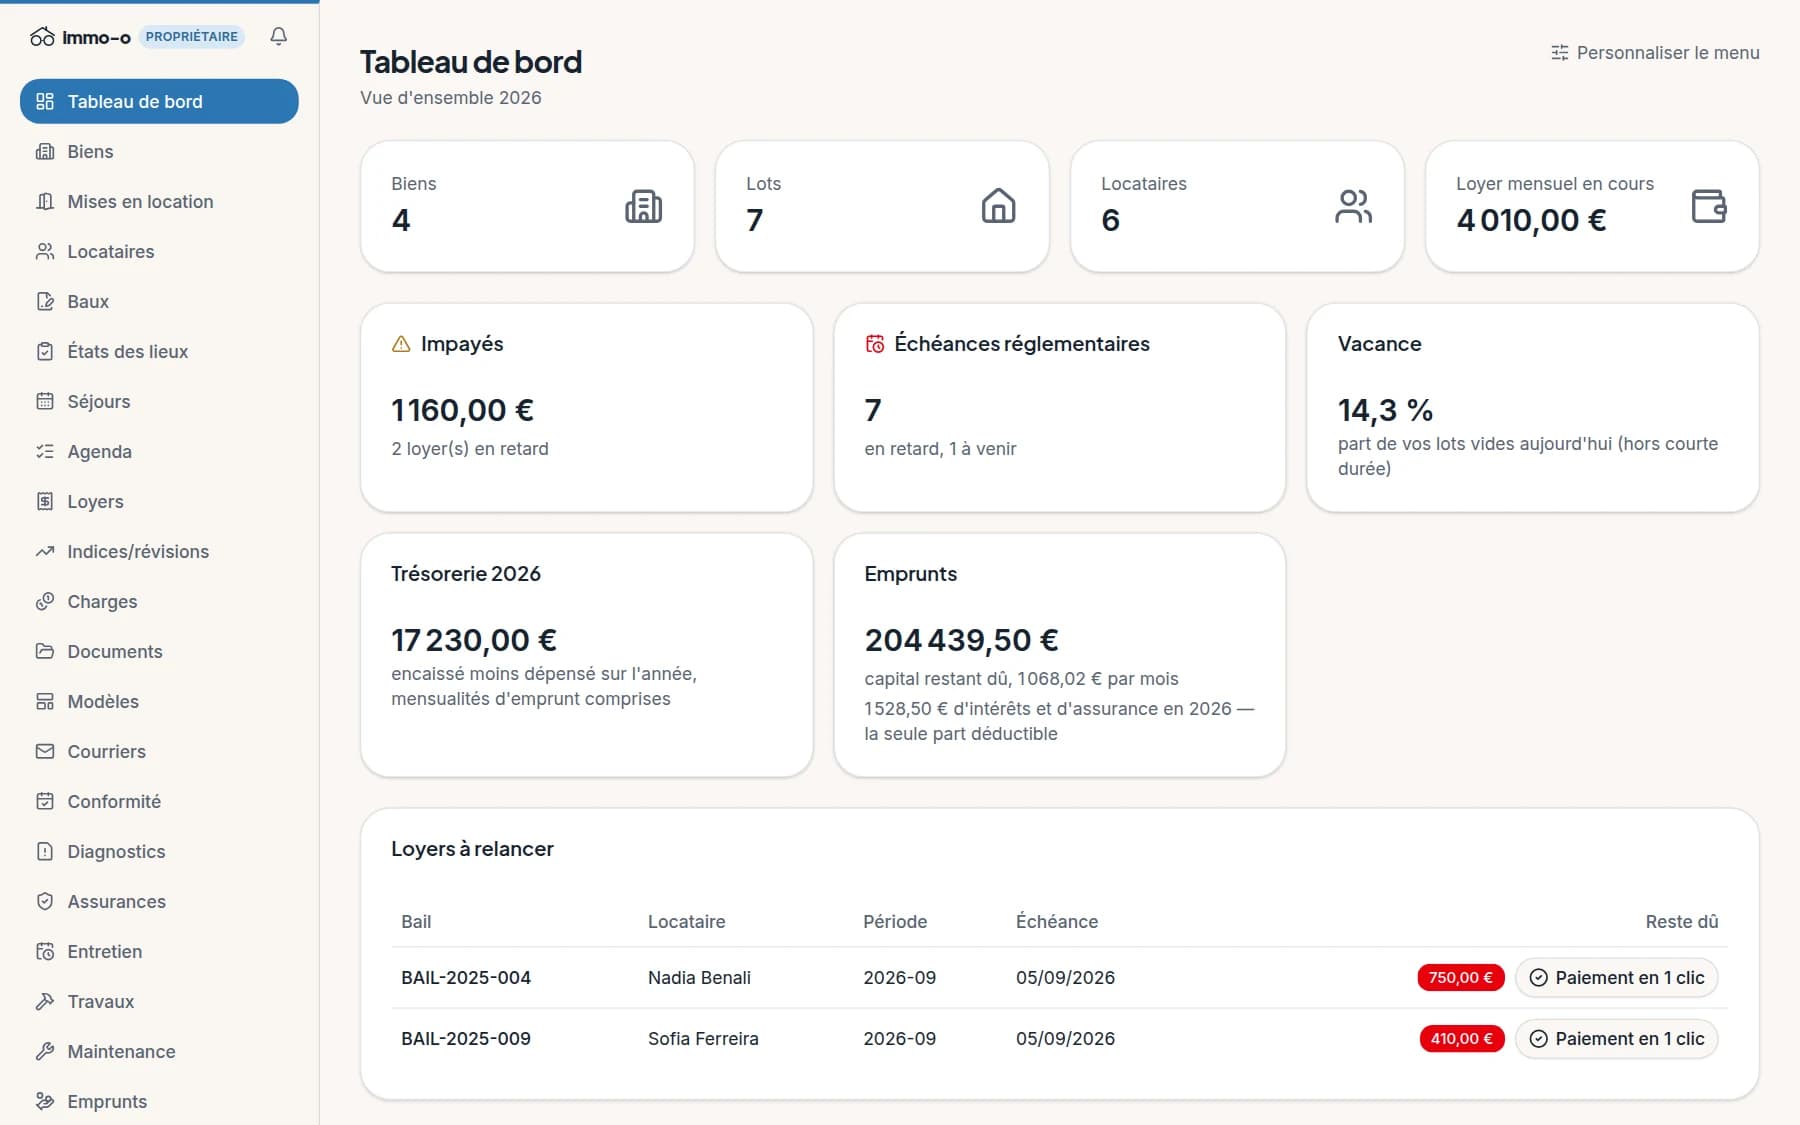
Task: Click Paiement en 1 clic for Nadia Benali
Action: pos(1617,978)
